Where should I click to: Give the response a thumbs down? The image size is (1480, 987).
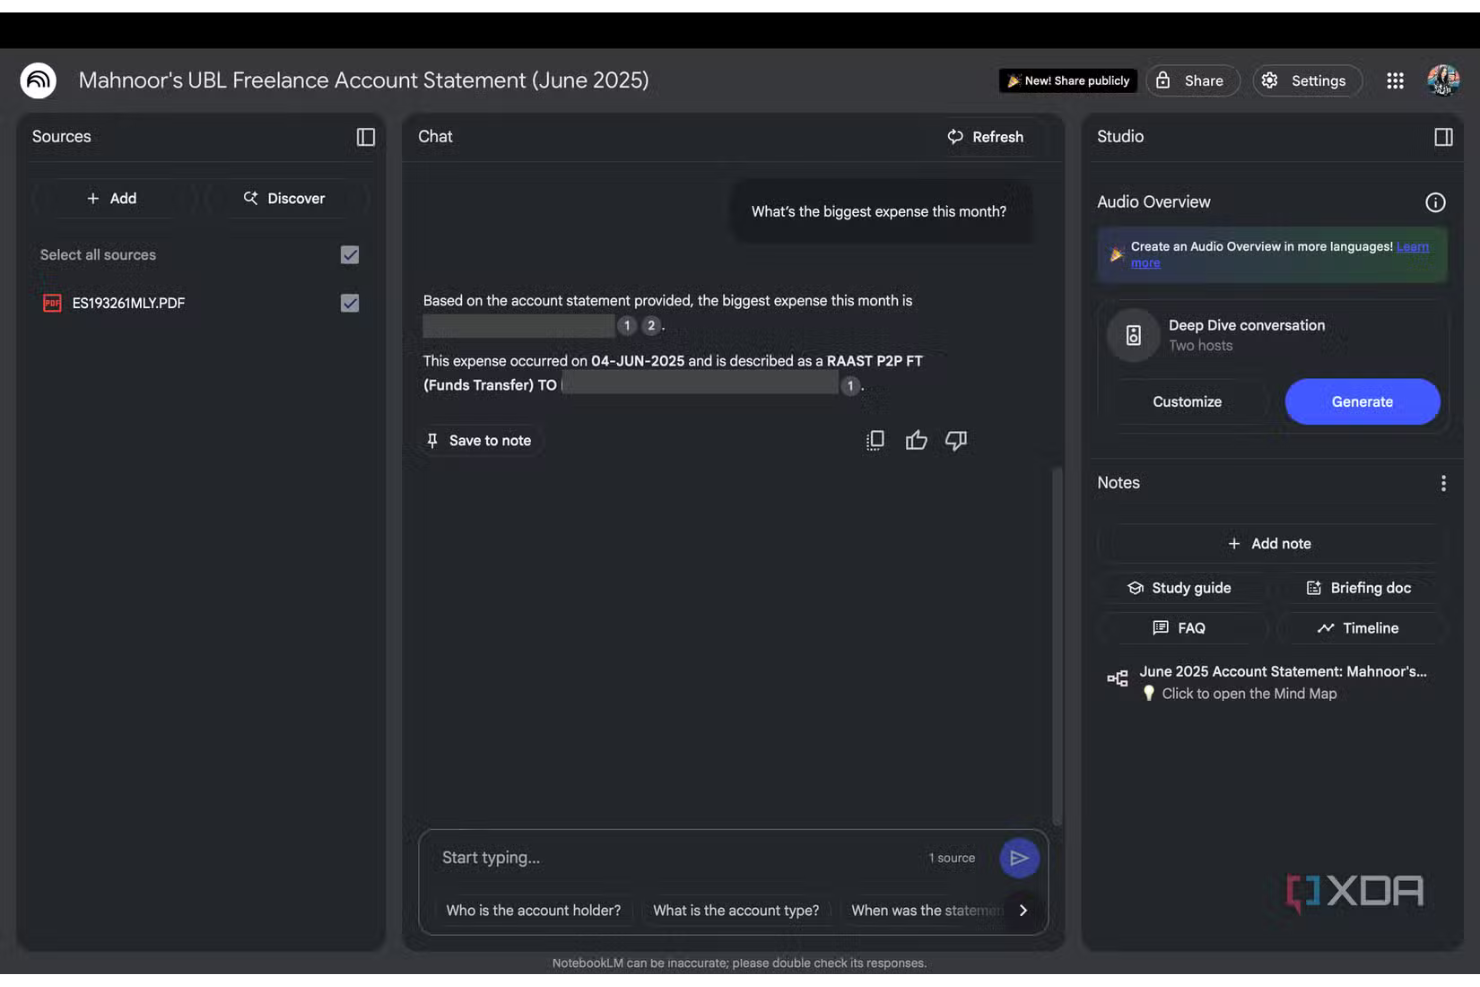click(955, 440)
